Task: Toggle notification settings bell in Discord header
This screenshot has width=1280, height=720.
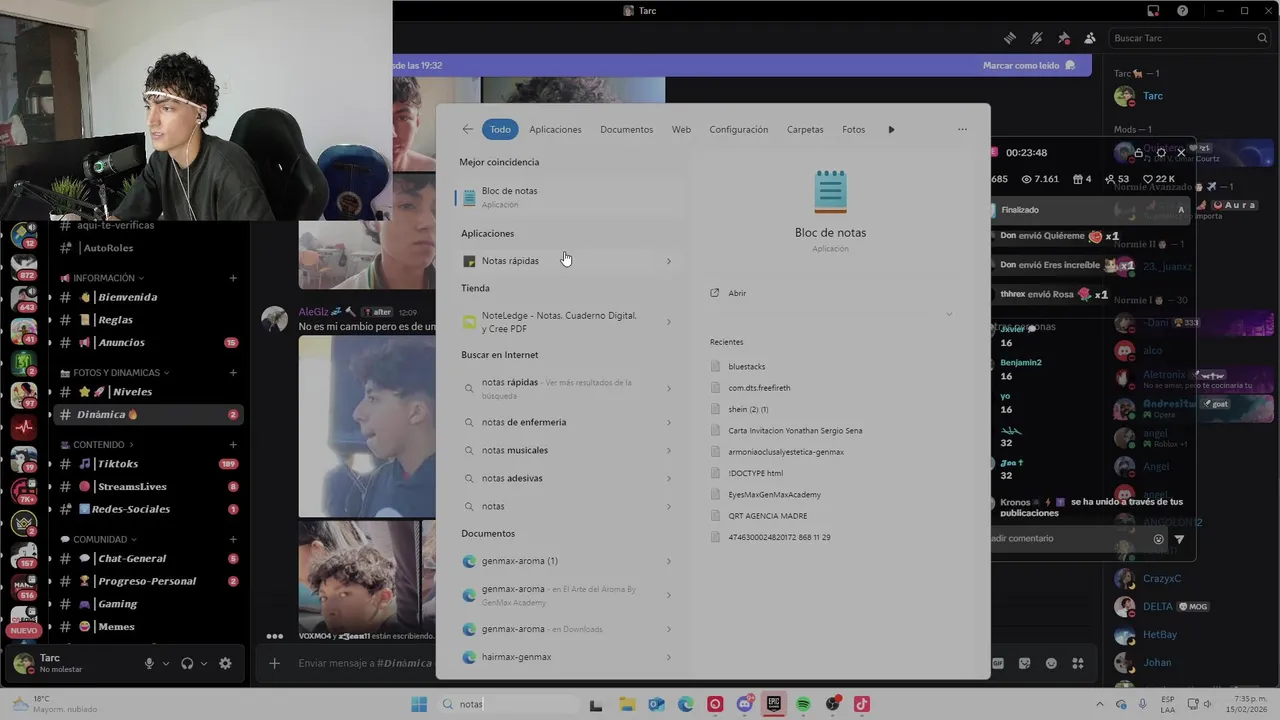Action: coord(1037,38)
